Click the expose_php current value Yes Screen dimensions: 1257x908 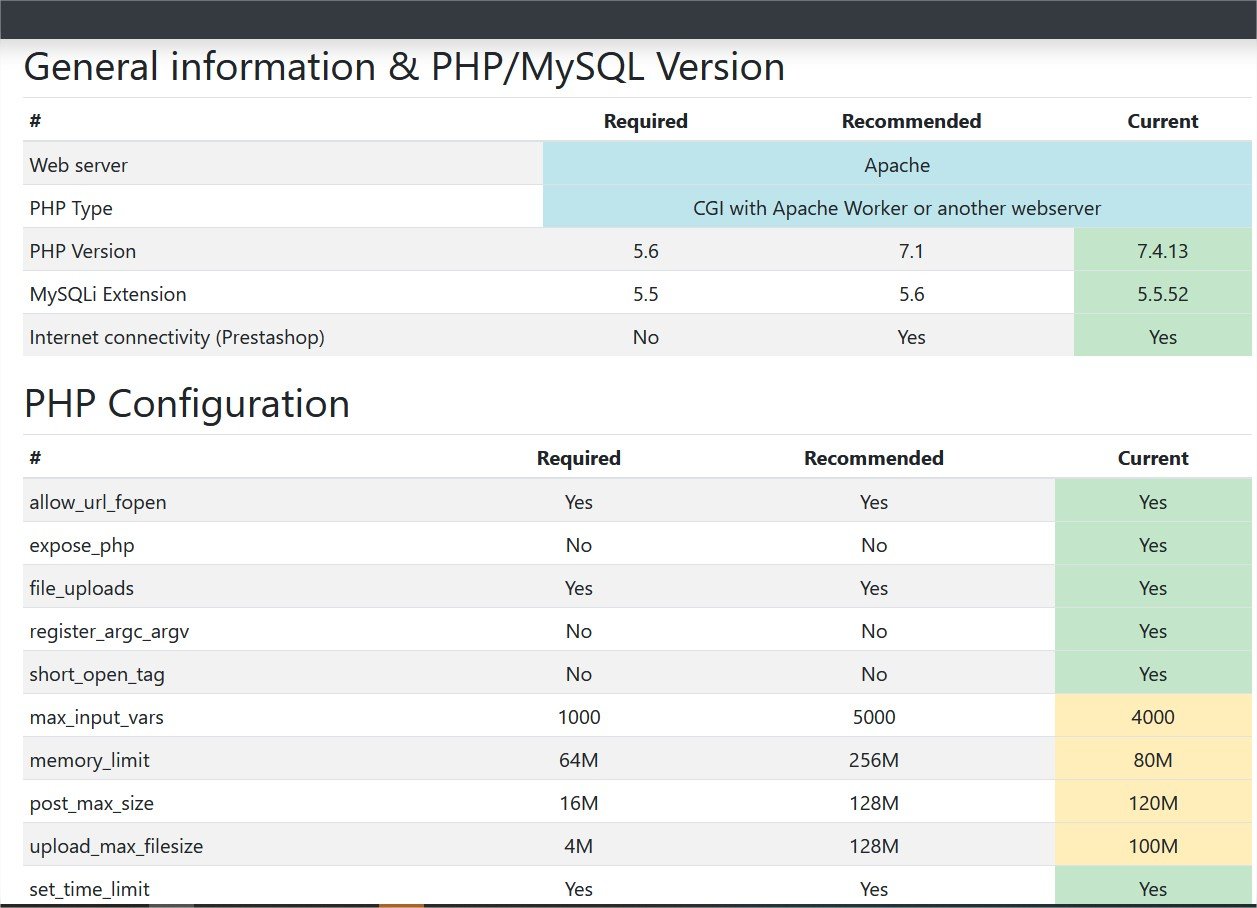point(1153,545)
